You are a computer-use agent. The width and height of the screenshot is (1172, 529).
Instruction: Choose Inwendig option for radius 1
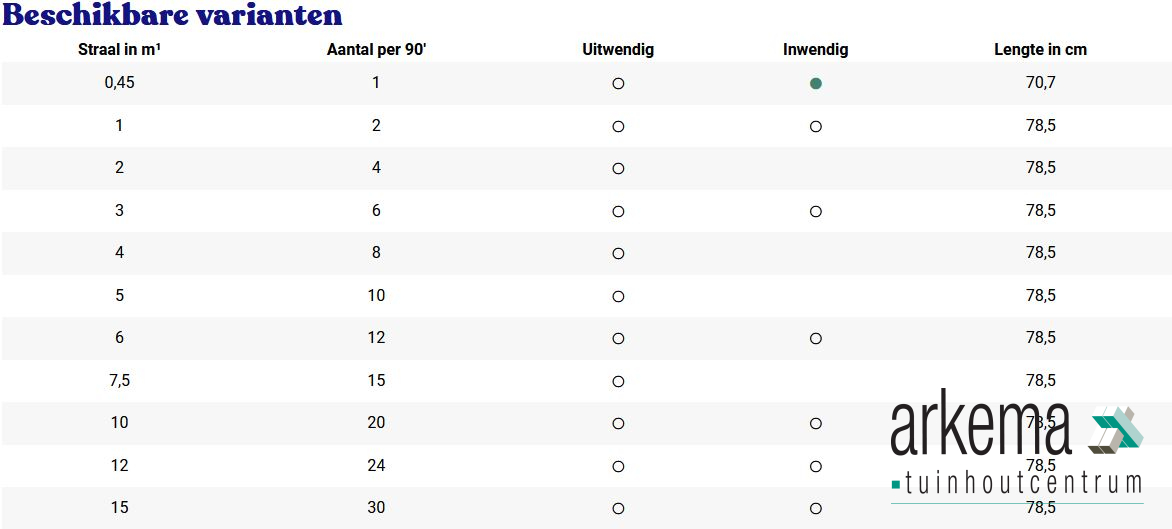(815, 127)
